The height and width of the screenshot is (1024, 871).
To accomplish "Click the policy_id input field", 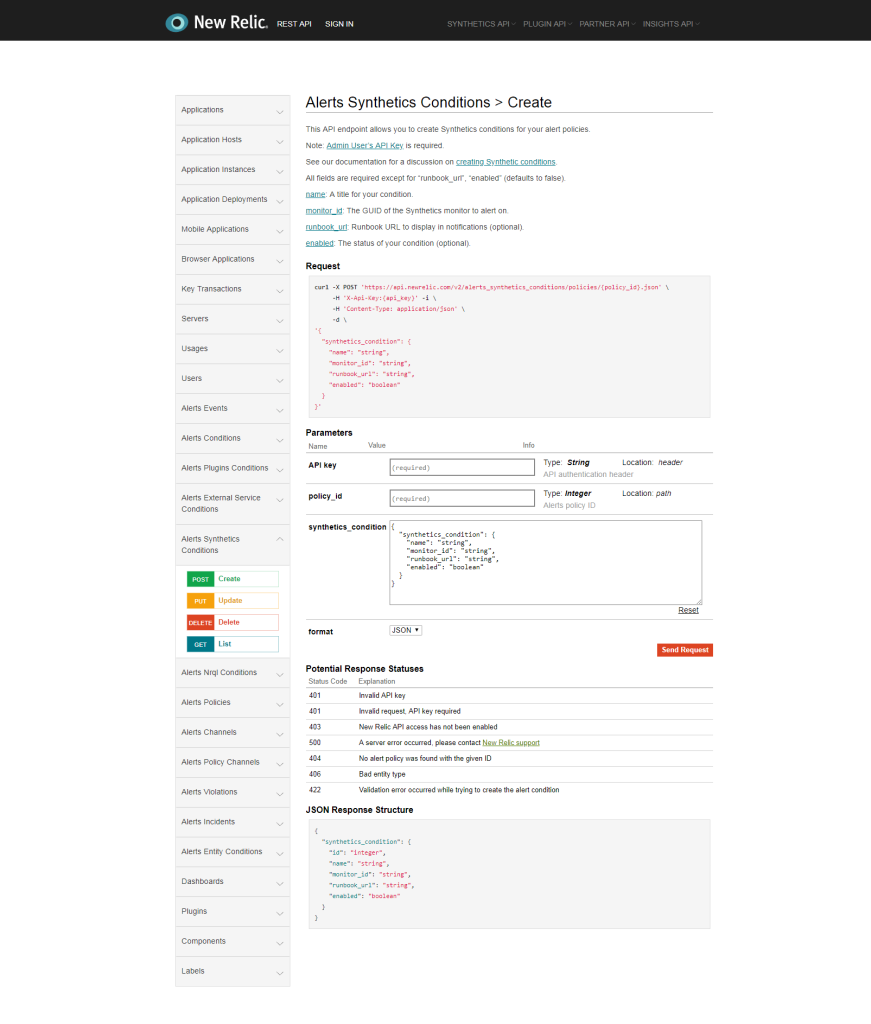I will pos(462,497).
